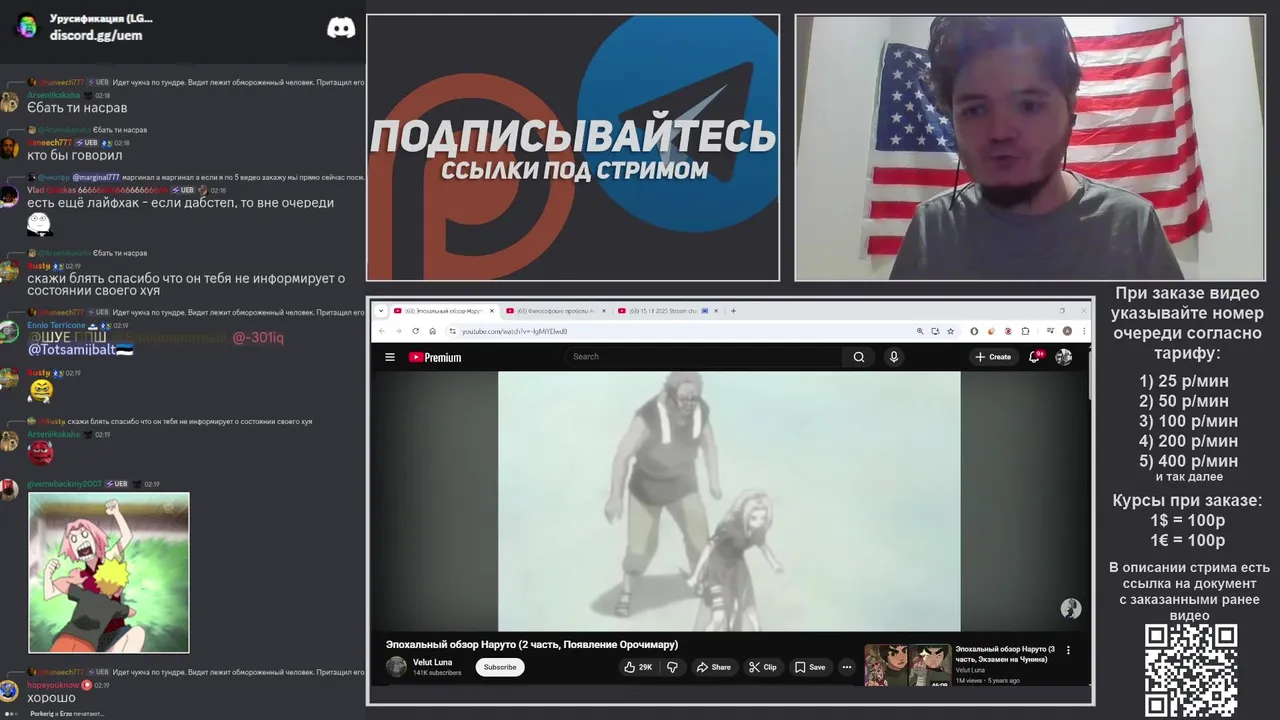Viewport: 1280px width, 720px height.
Task: Dislike the Naruto review video
Action: tap(672, 667)
